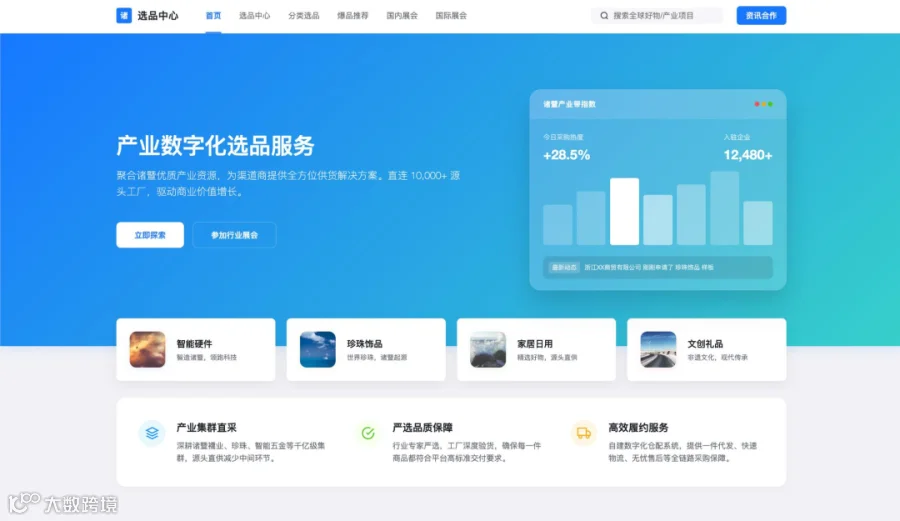Click the search magnifier icon
The image size is (900, 521).
(x=604, y=15)
